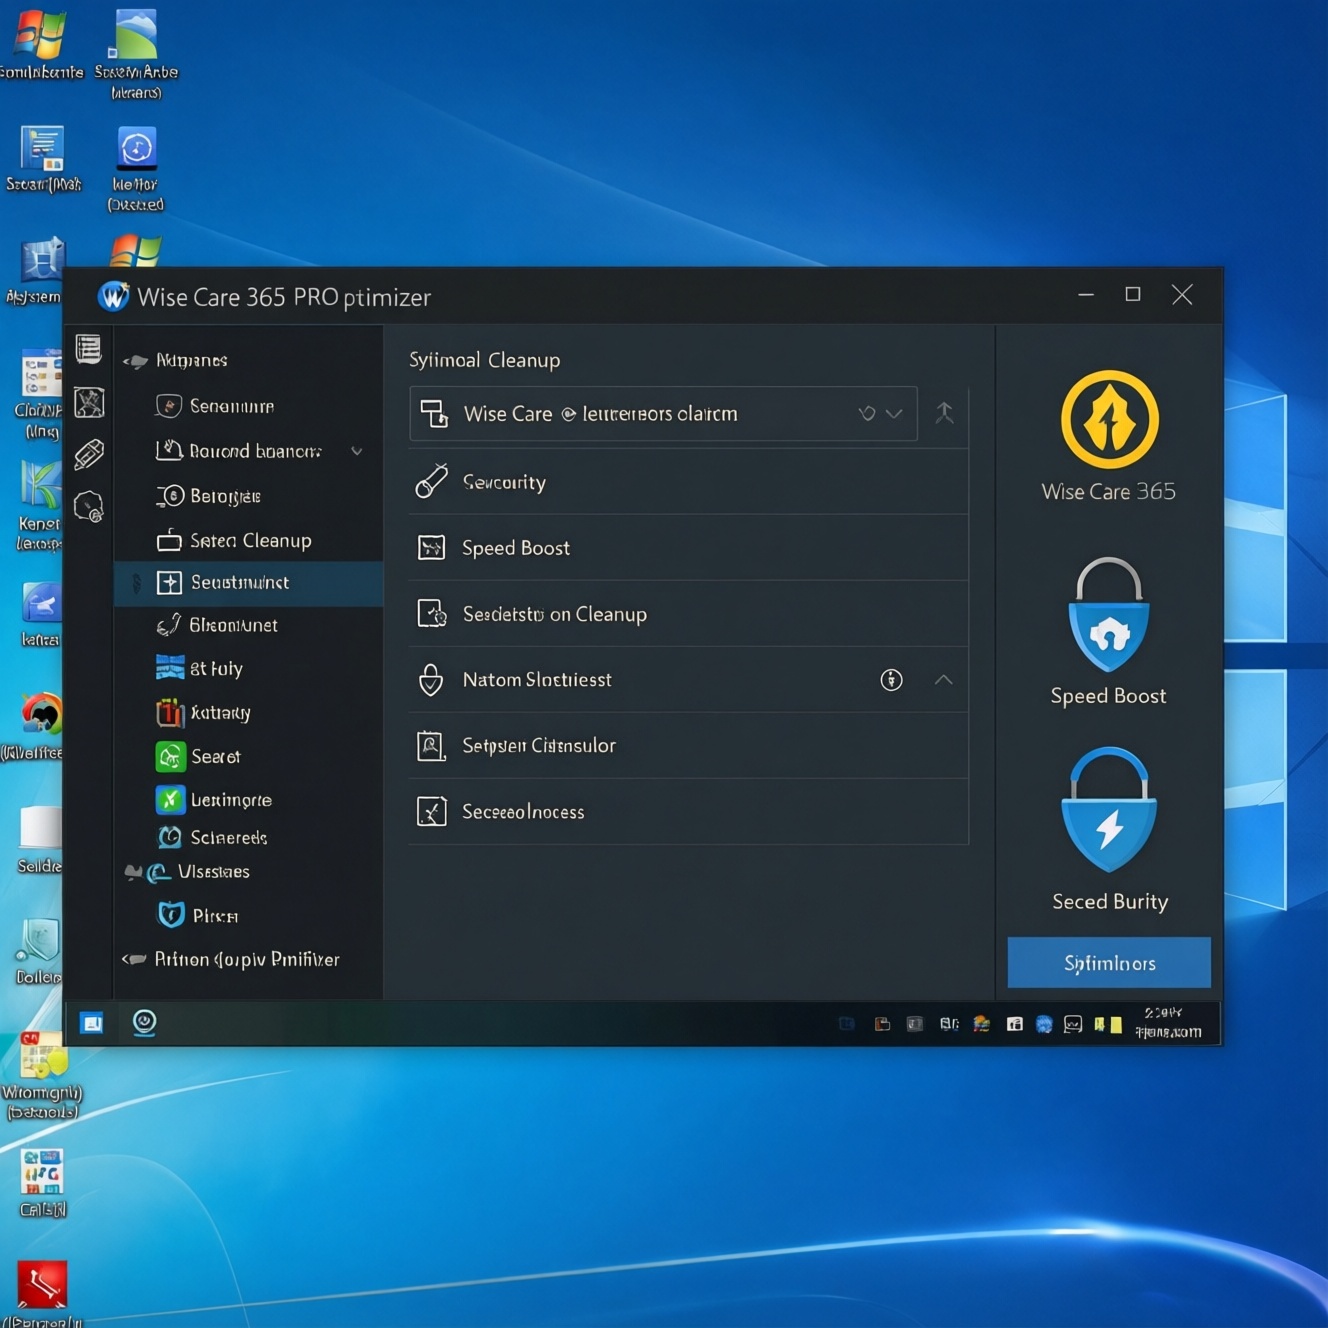The width and height of the screenshot is (1328, 1328).
Task: Select the eraser icon in Wise Care's left strip
Action: [x=89, y=454]
